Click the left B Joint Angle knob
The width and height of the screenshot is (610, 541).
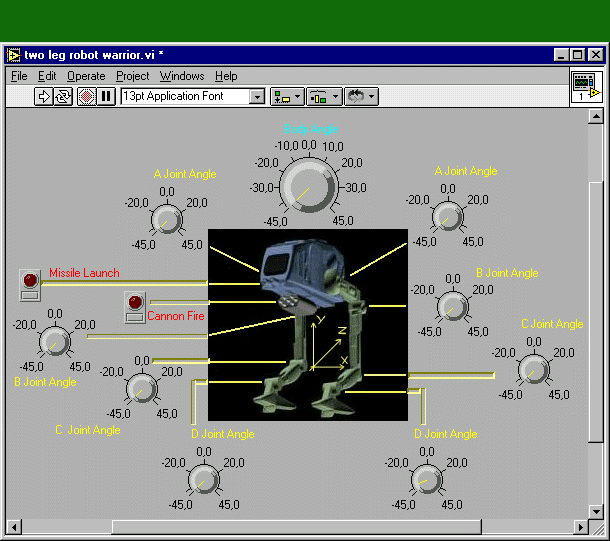click(55, 341)
